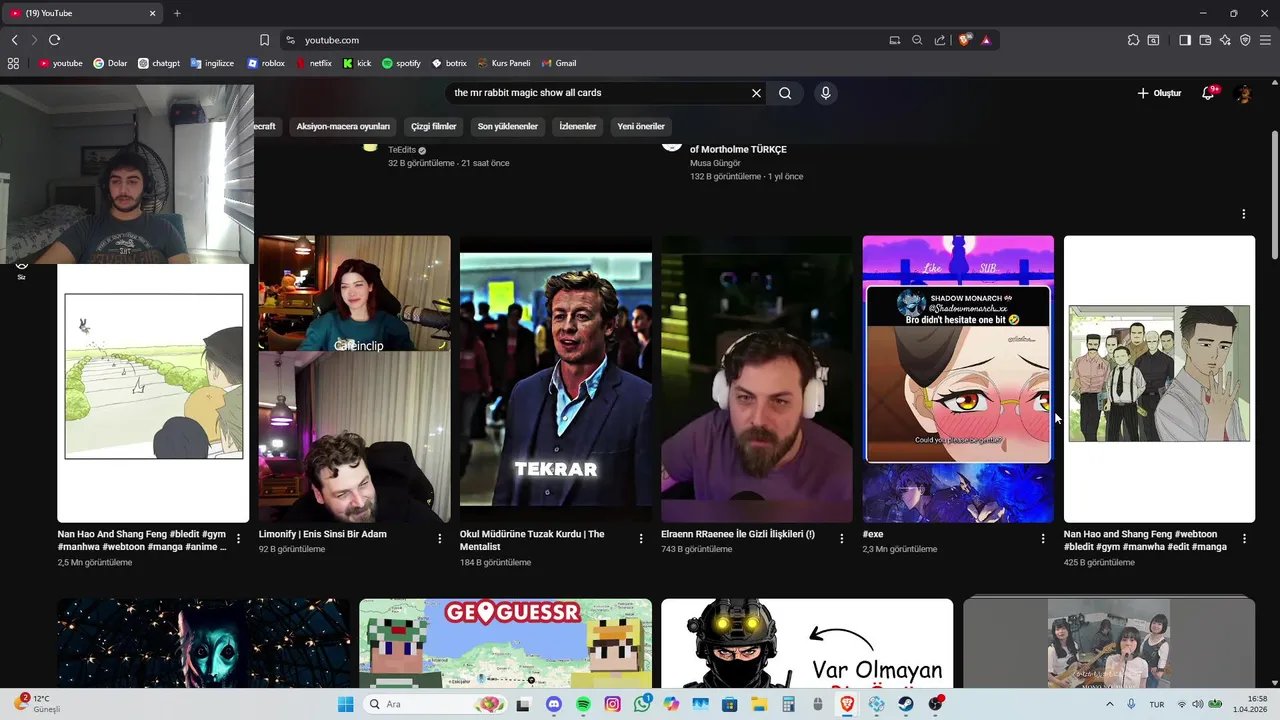Open the browser extensions puzzle icon
1280x720 pixels.
pos(1133,40)
